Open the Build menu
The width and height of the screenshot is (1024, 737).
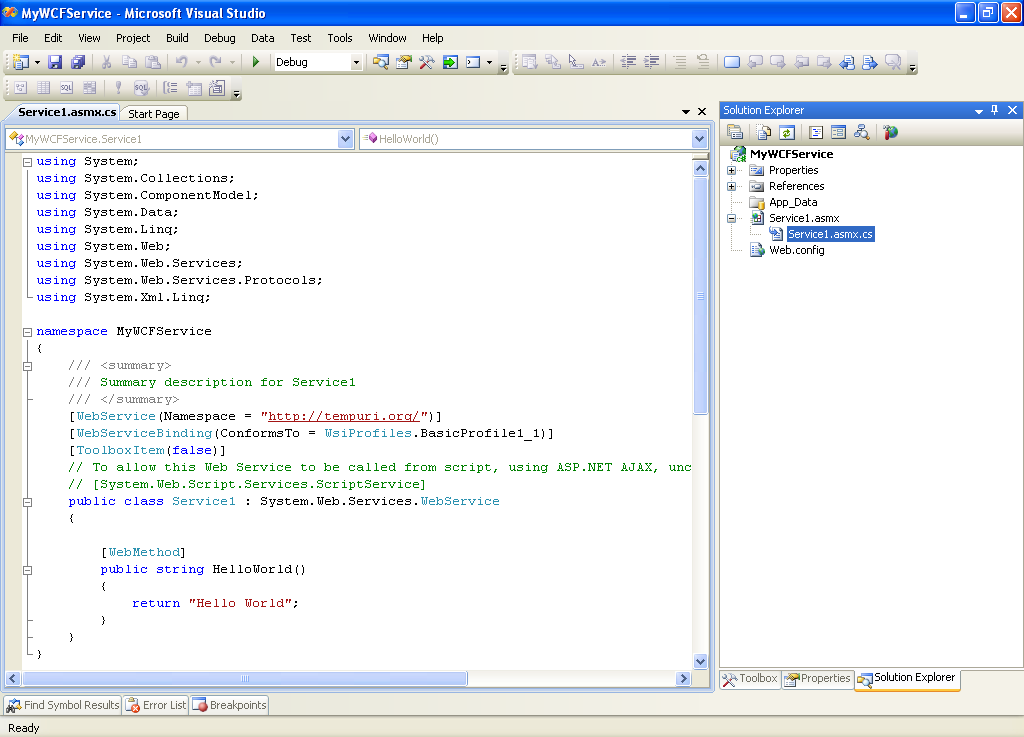(x=177, y=38)
